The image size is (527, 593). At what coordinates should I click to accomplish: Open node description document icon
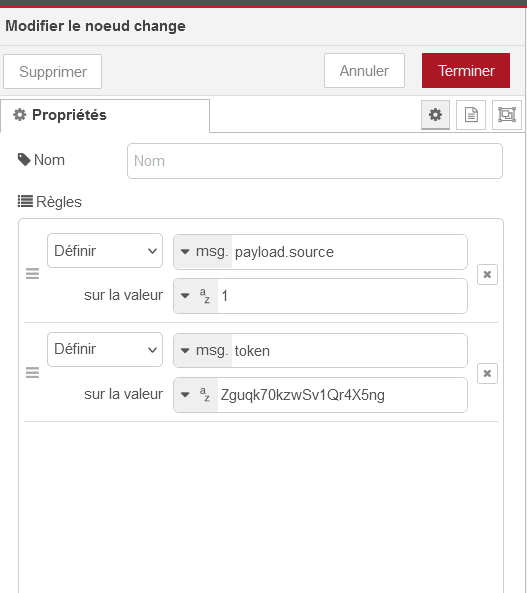click(471, 115)
